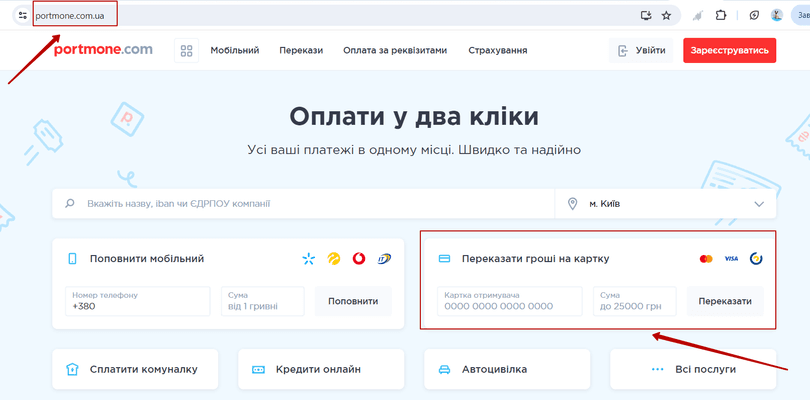
Task: Click the Поповнити button
Action: click(x=353, y=301)
